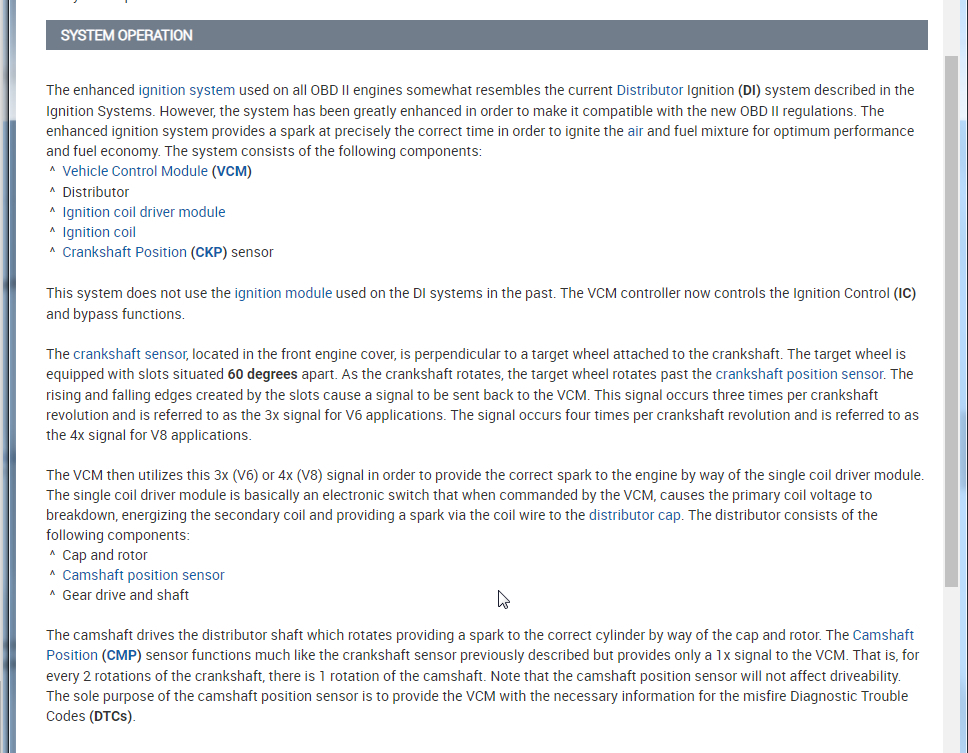The width and height of the screenshot is (968, 753).
Task: Open the 'ignition system' hyperlink
Action: pos(187,90)
